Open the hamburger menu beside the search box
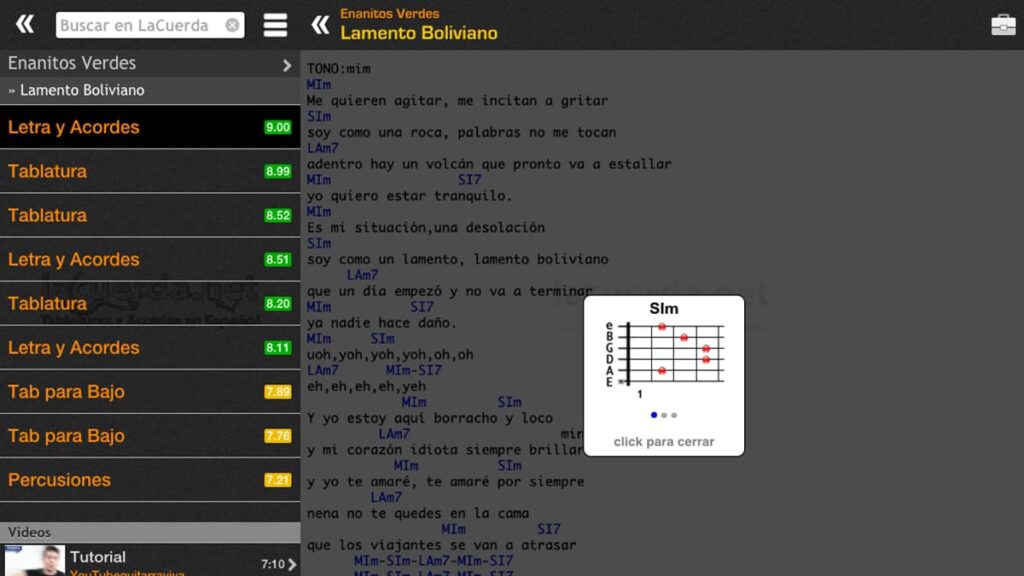Viewport: 1024px width, 576px height. point(275,24)
